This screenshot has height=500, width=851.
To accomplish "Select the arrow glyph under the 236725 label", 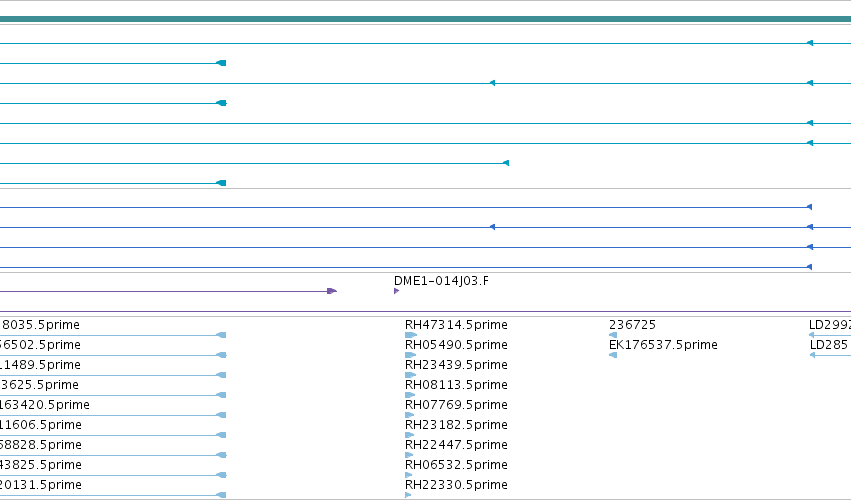I will (613, 335).
